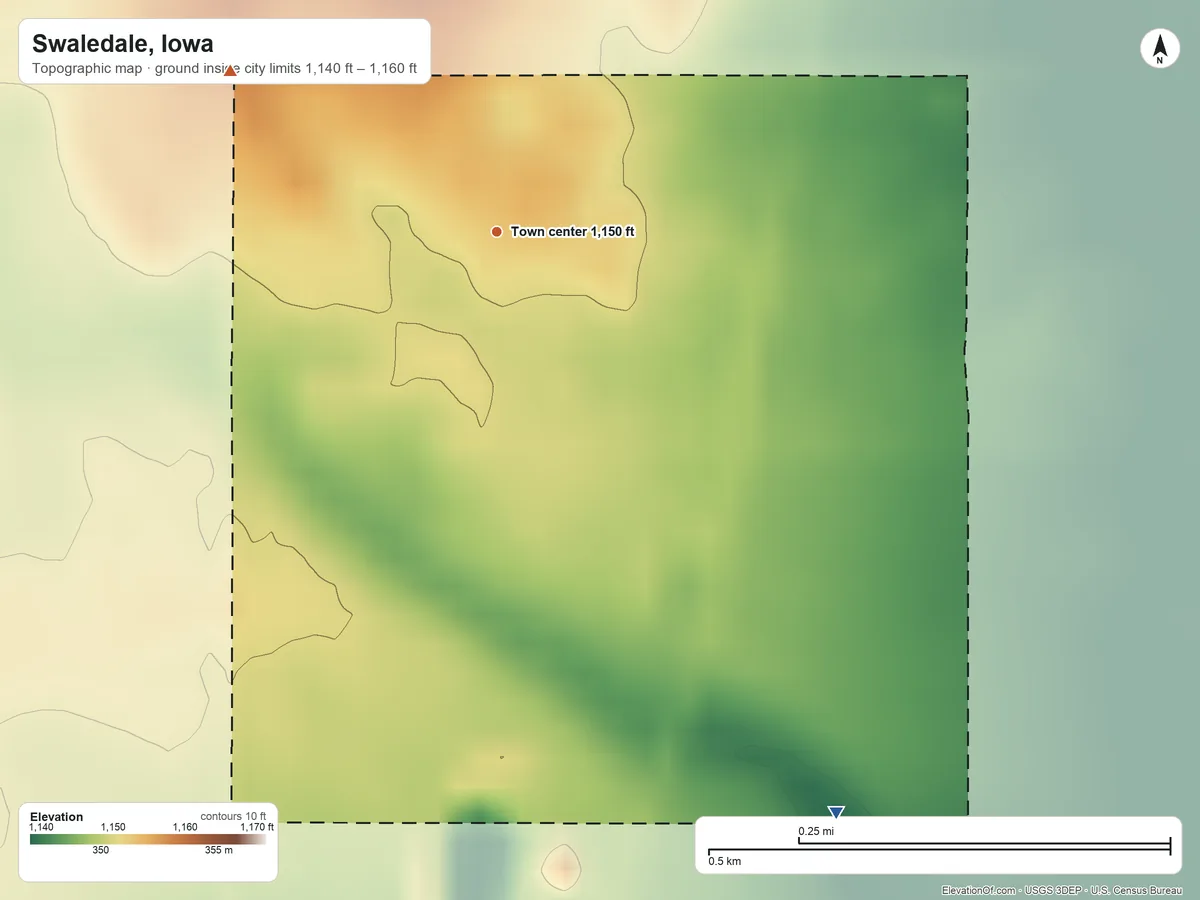Click the topographic map subtitle text
Viewport: 1200px width, 900px height.
[x=224, y=70]
